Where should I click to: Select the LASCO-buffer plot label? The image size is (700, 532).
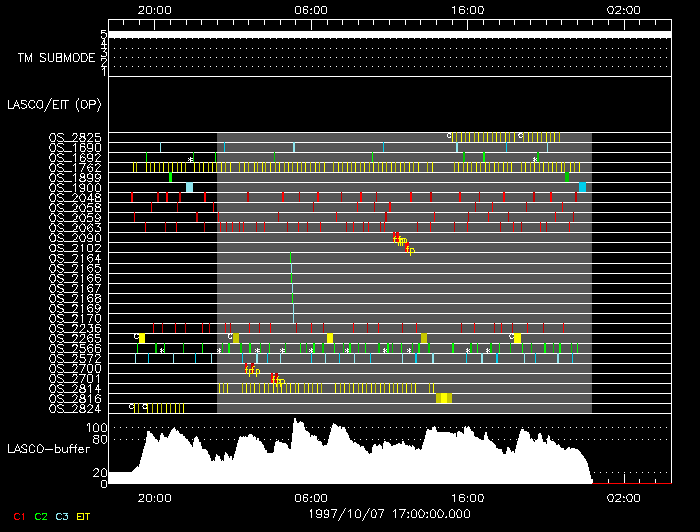pos(54,451)
